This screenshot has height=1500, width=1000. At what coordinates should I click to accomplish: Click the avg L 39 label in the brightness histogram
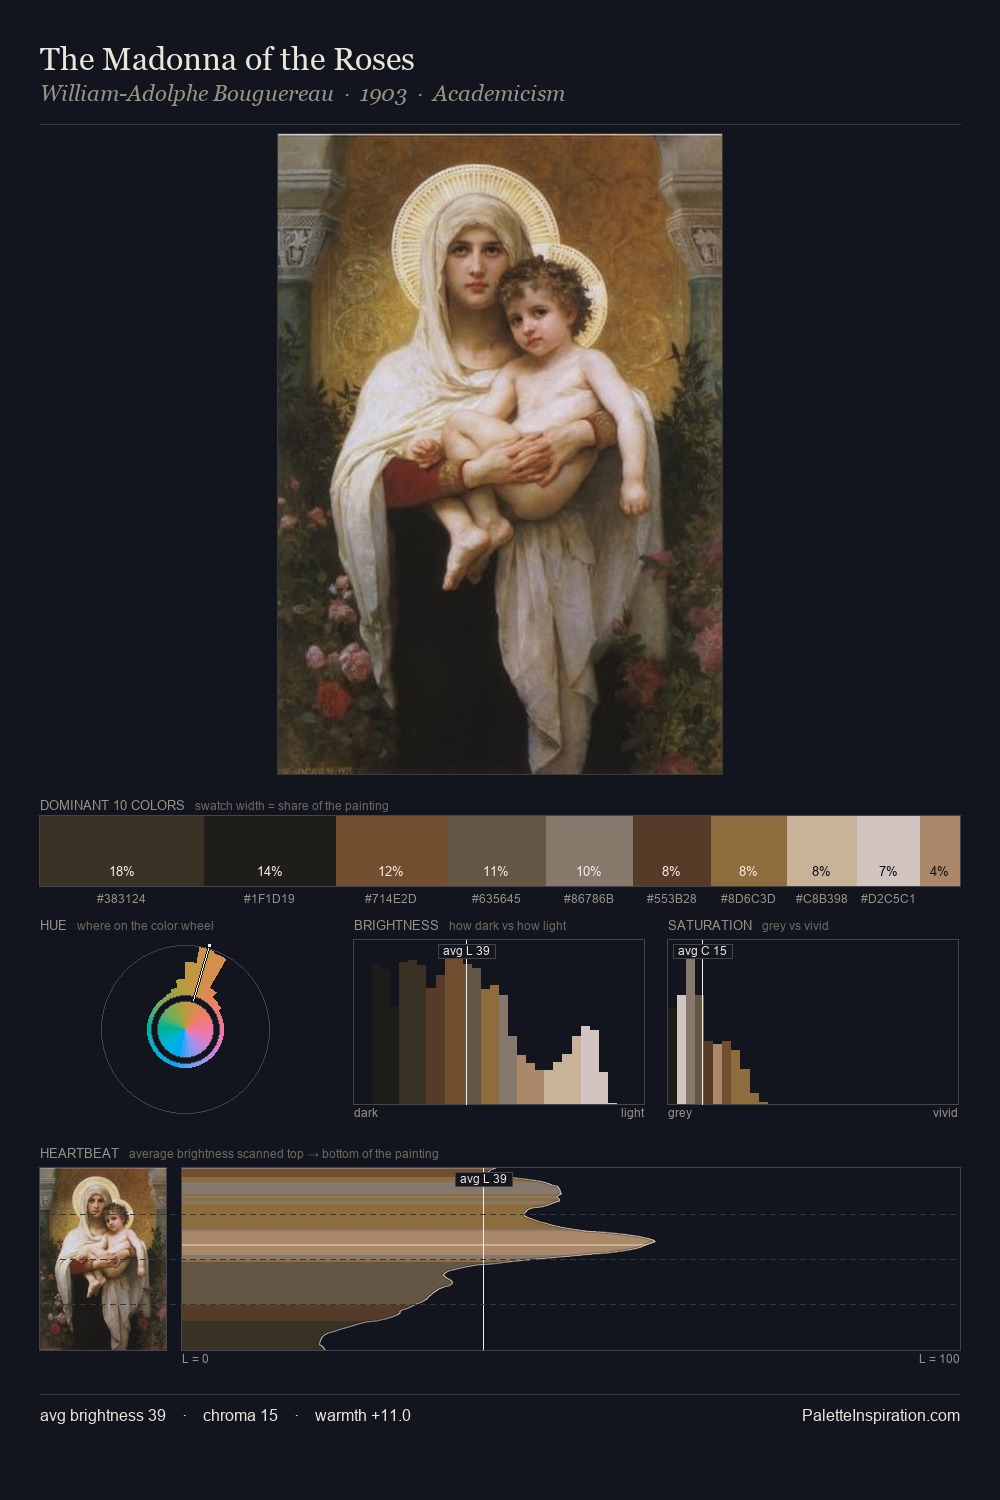click(x=467, y=951)
